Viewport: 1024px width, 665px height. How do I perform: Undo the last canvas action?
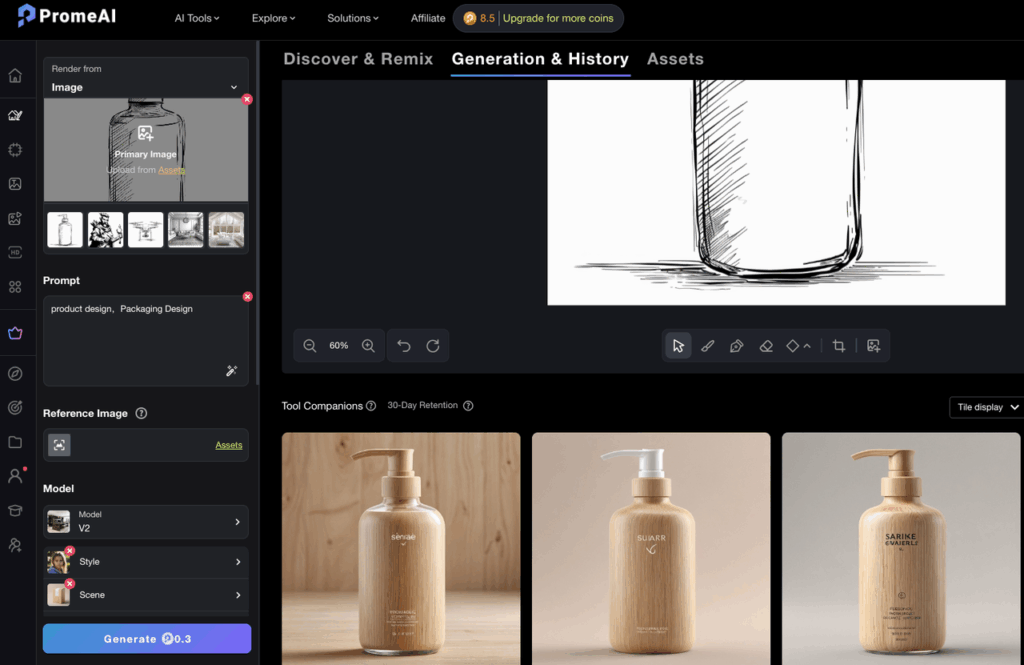pos(404,346)
